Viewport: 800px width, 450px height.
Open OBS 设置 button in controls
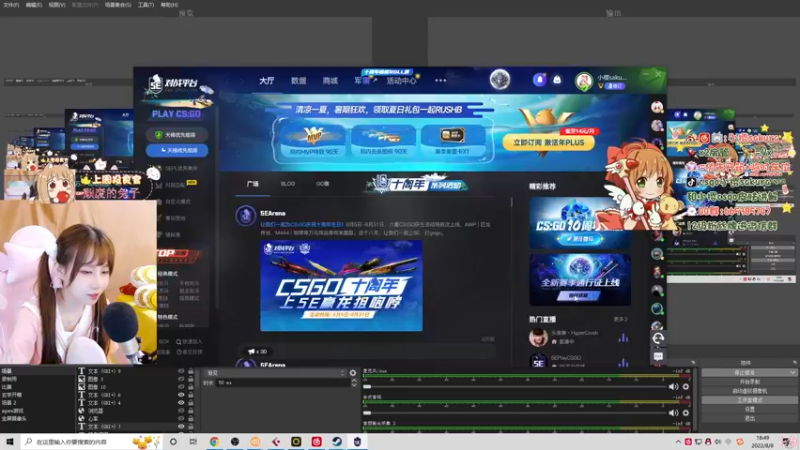749,409
